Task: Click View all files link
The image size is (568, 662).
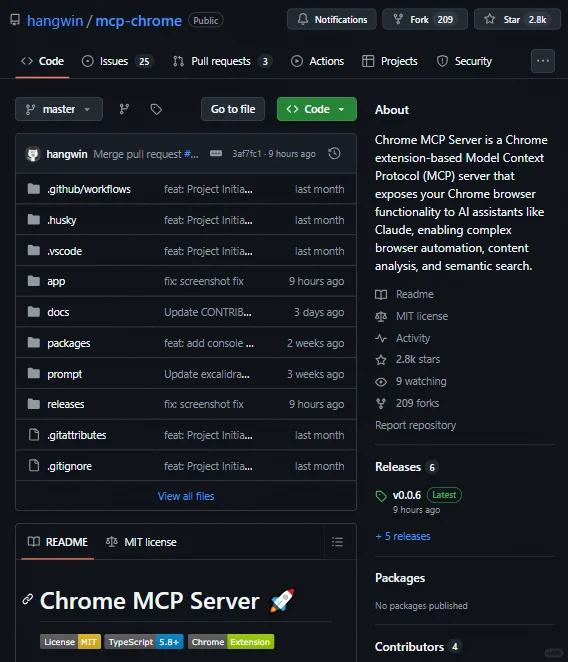Action: point(186,496)
